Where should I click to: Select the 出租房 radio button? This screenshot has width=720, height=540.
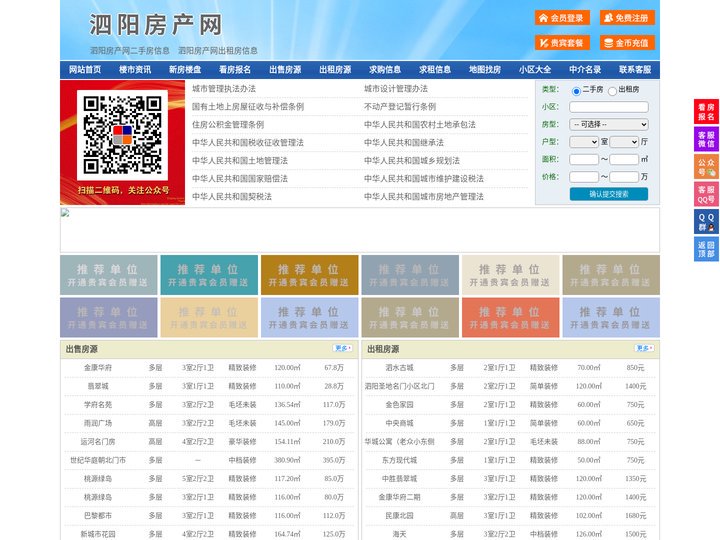612,91
